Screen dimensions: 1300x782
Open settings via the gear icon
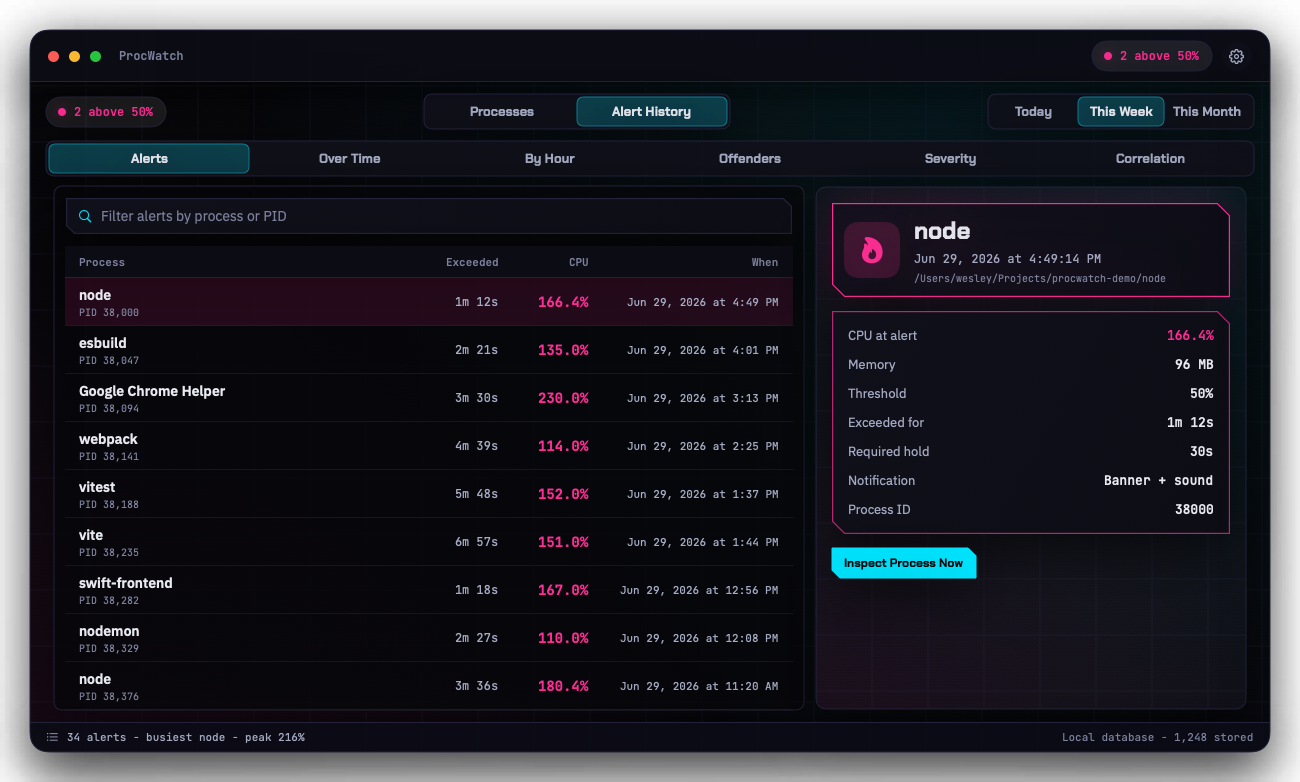(x=1236, y=56)
